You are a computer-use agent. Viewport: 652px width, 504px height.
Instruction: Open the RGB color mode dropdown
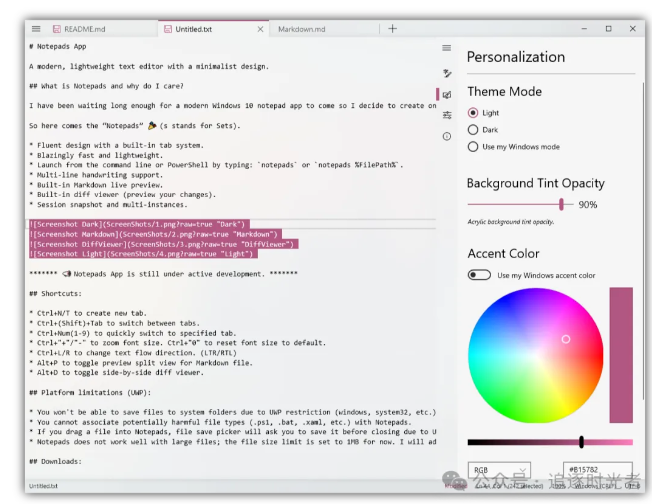pos(499,470)
